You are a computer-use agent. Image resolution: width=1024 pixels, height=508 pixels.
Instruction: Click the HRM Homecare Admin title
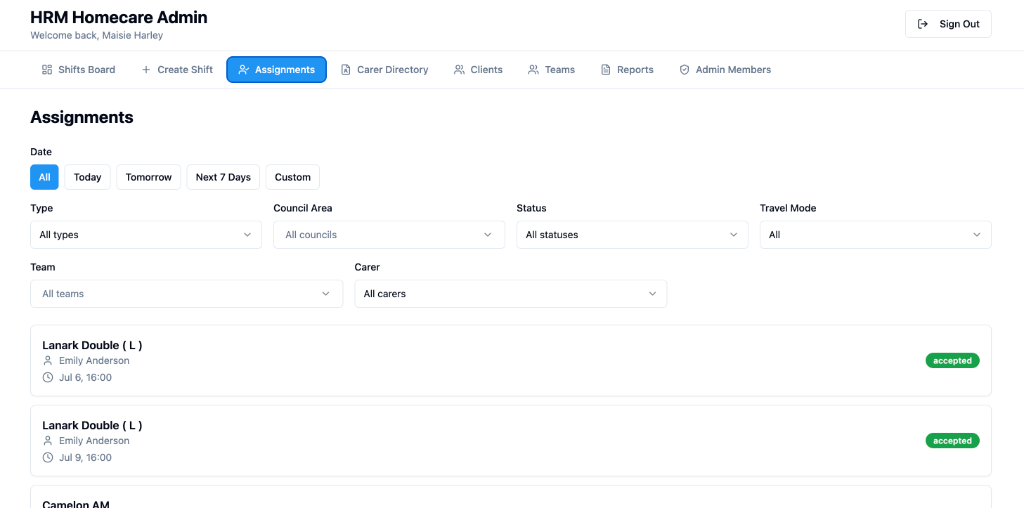coord(119,18)
